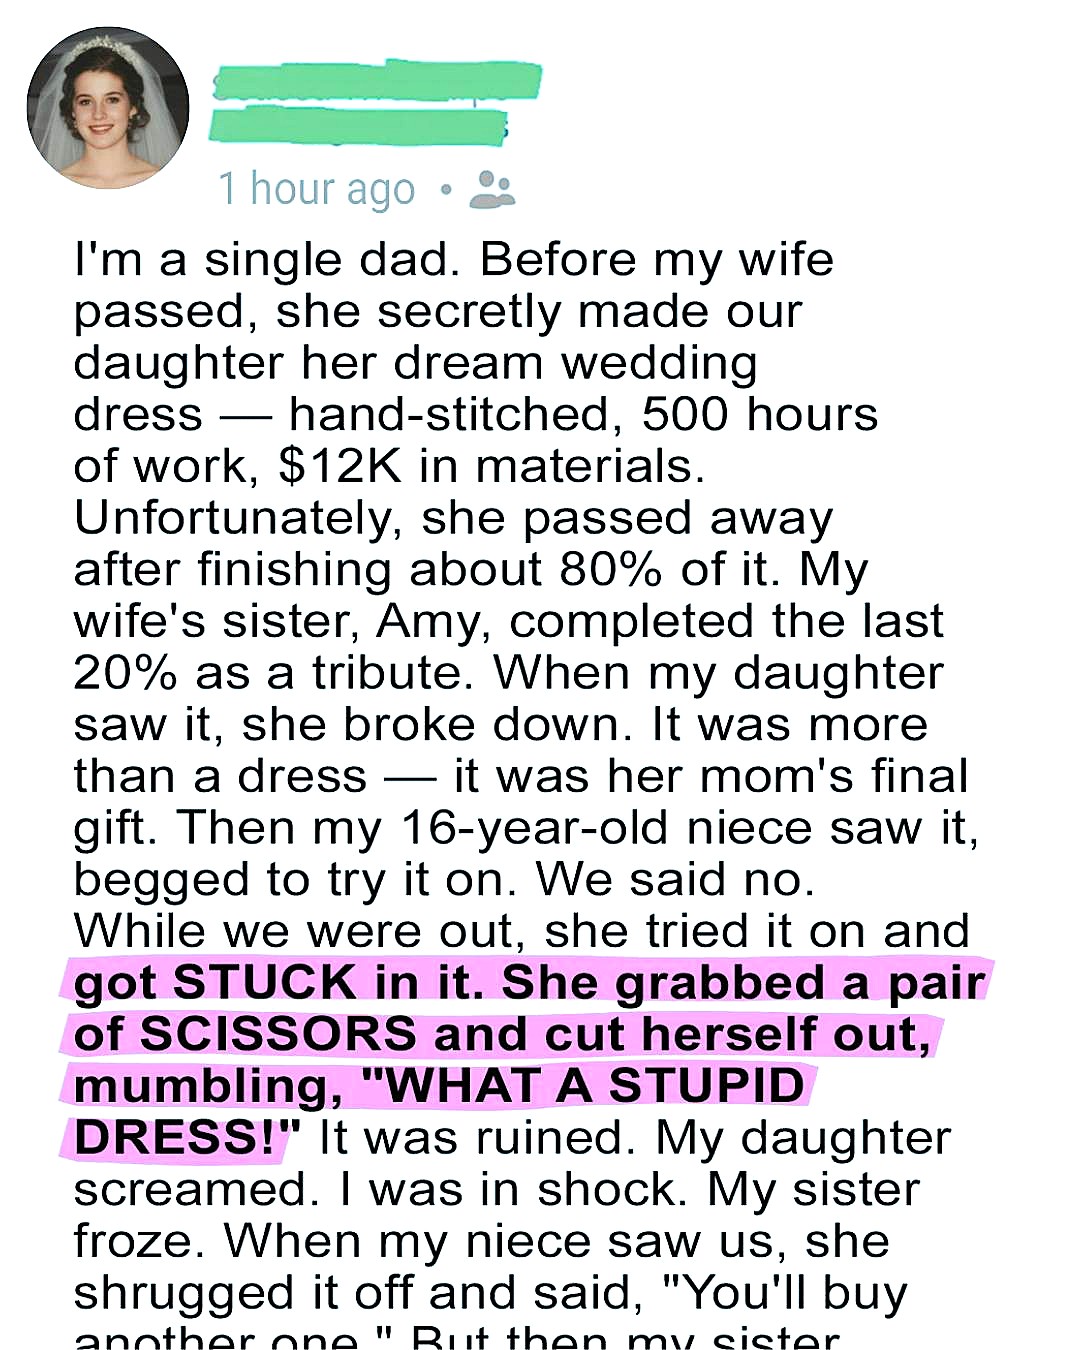Click the highlighted word "STUCK"

(x=265, y=982)
